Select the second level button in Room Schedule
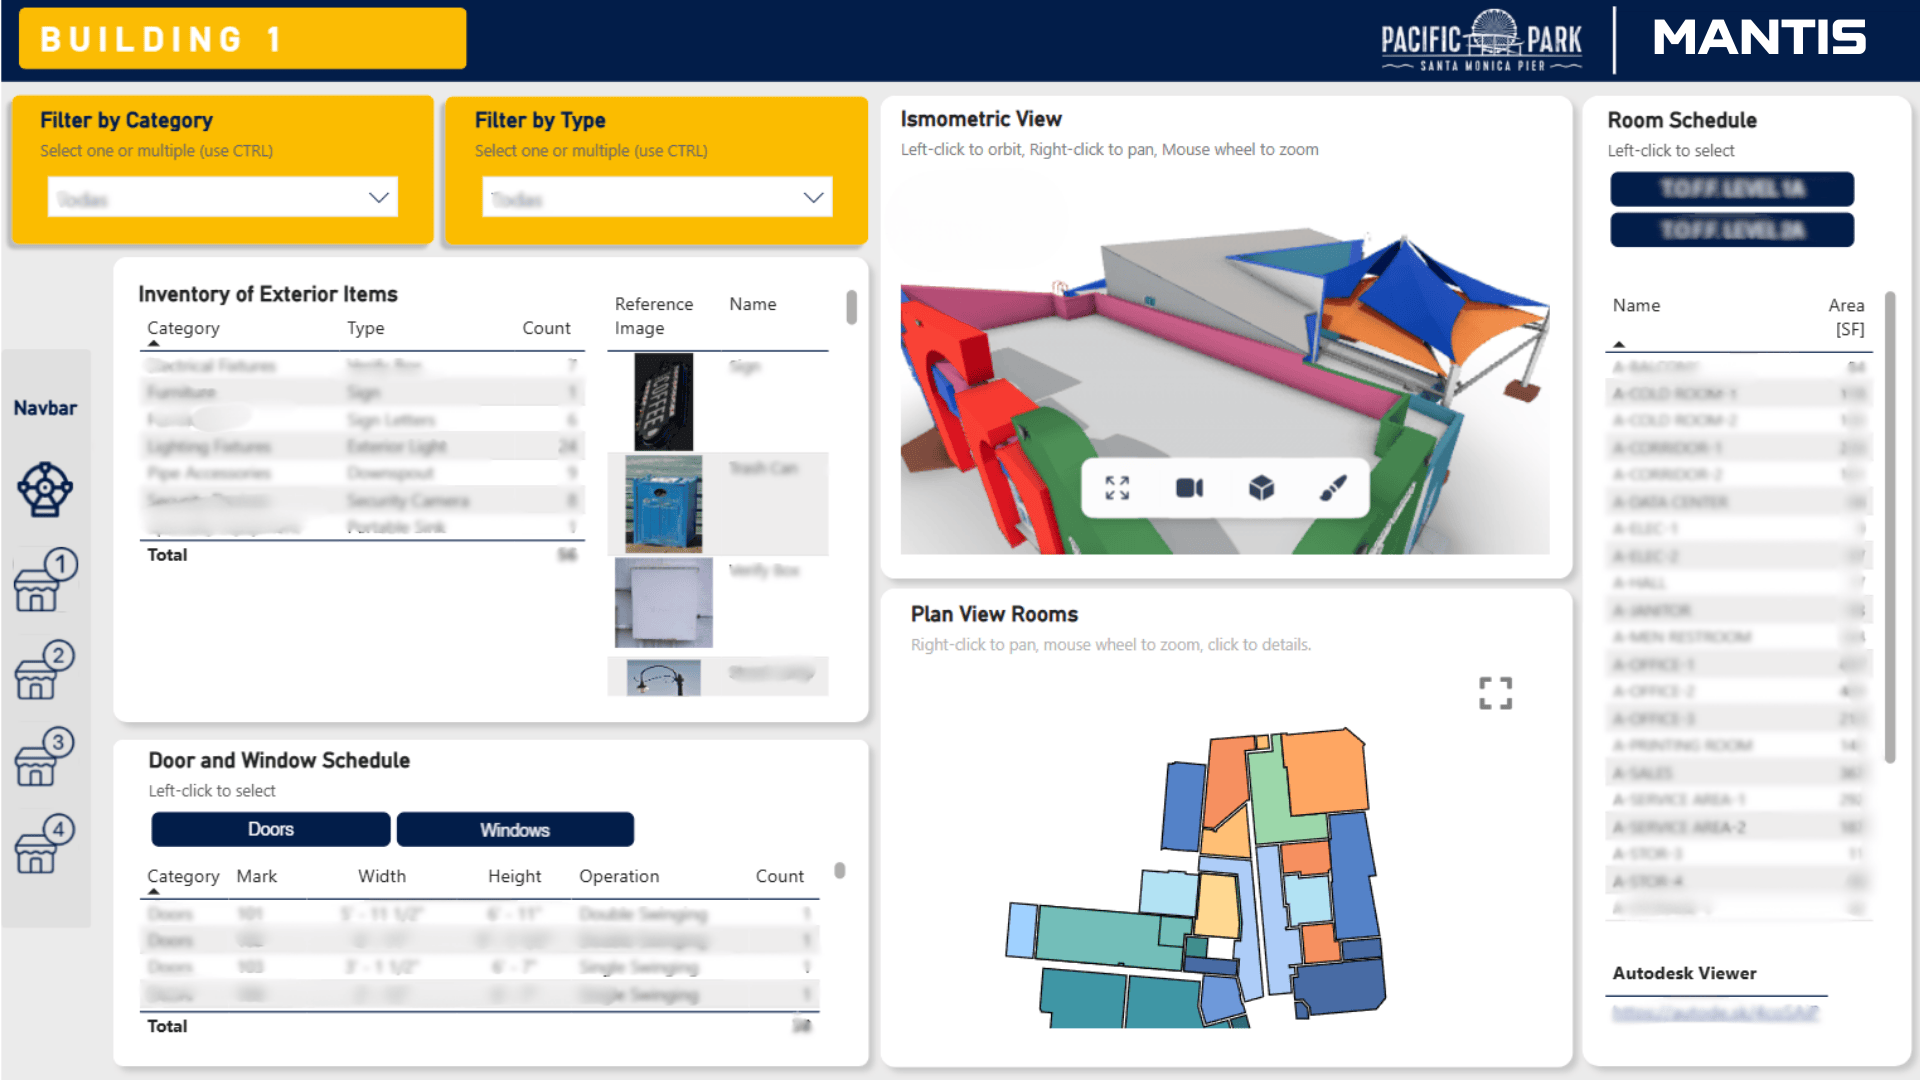This screenshot has width=1920, height=1080. tap(1731, 230)
